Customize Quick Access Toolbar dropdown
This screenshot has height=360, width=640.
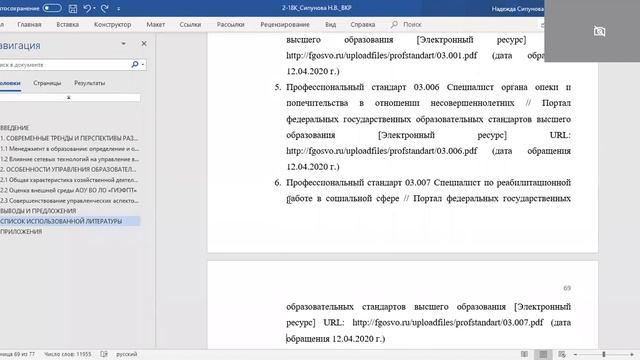(x=118, y=9)
